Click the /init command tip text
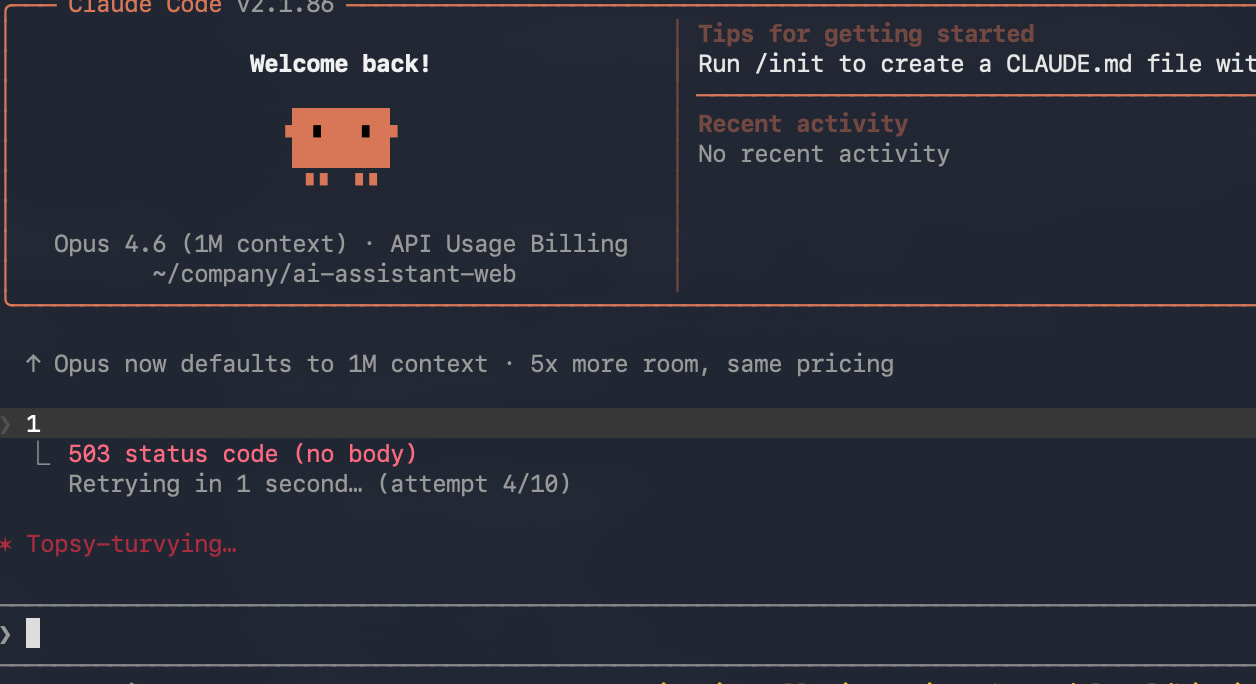The height and width of the screenshot is (684, 1256). pos(977,64)
